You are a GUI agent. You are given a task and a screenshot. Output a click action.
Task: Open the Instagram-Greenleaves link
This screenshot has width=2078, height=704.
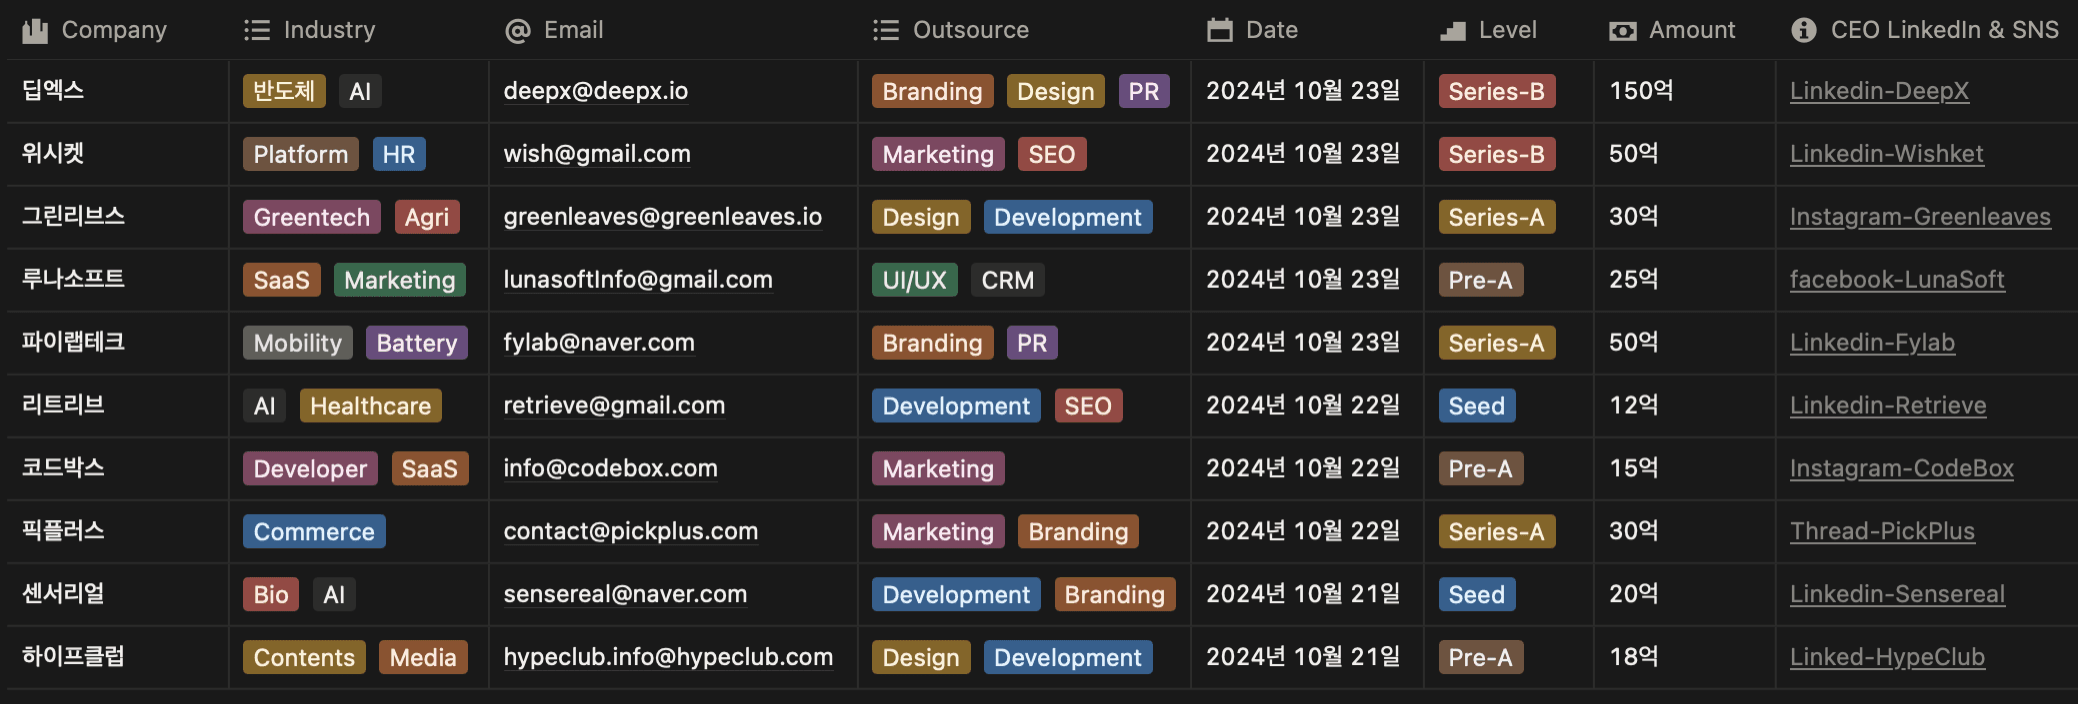tap(1920, 217)
